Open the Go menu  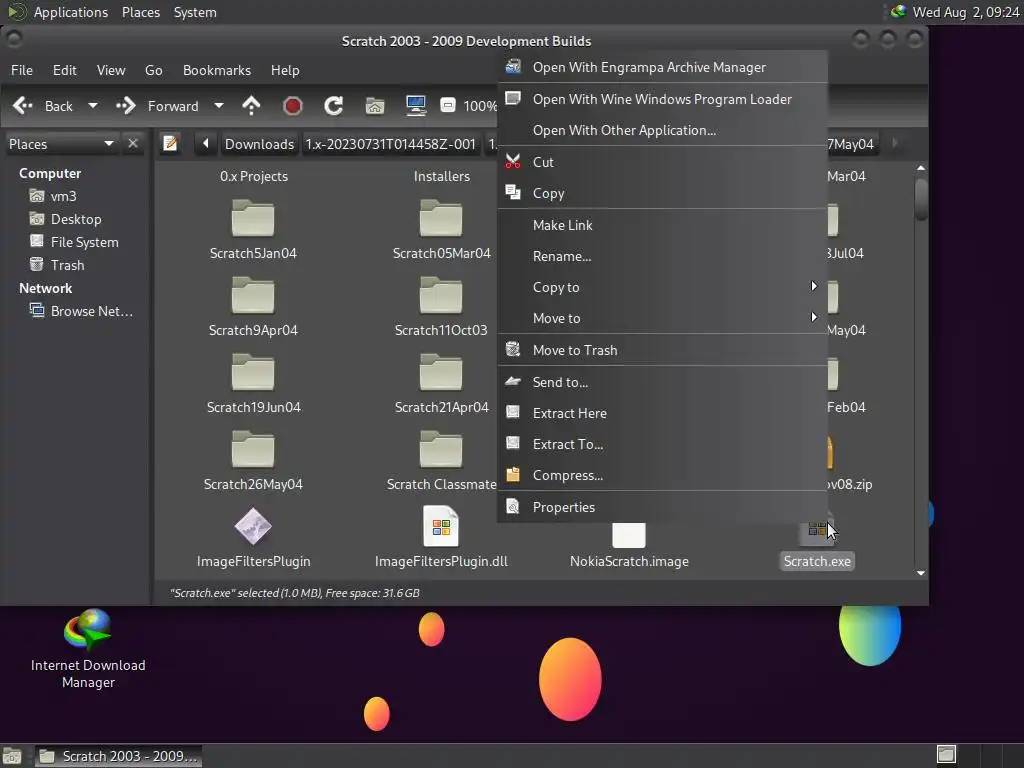coord(153,70)
